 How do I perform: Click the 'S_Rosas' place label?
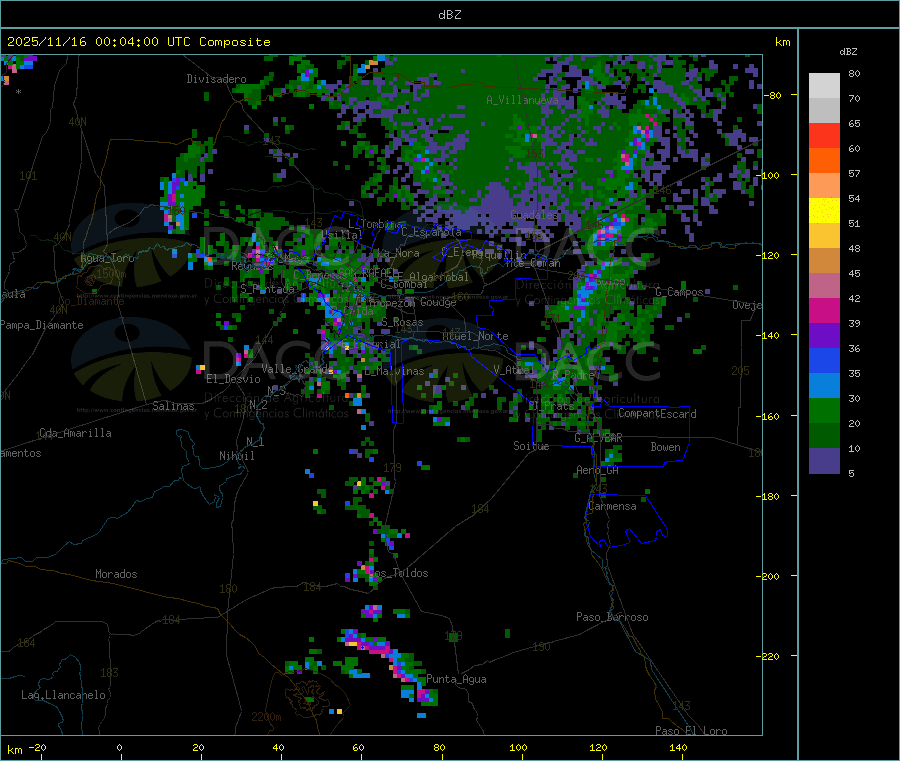pos(402,323)
